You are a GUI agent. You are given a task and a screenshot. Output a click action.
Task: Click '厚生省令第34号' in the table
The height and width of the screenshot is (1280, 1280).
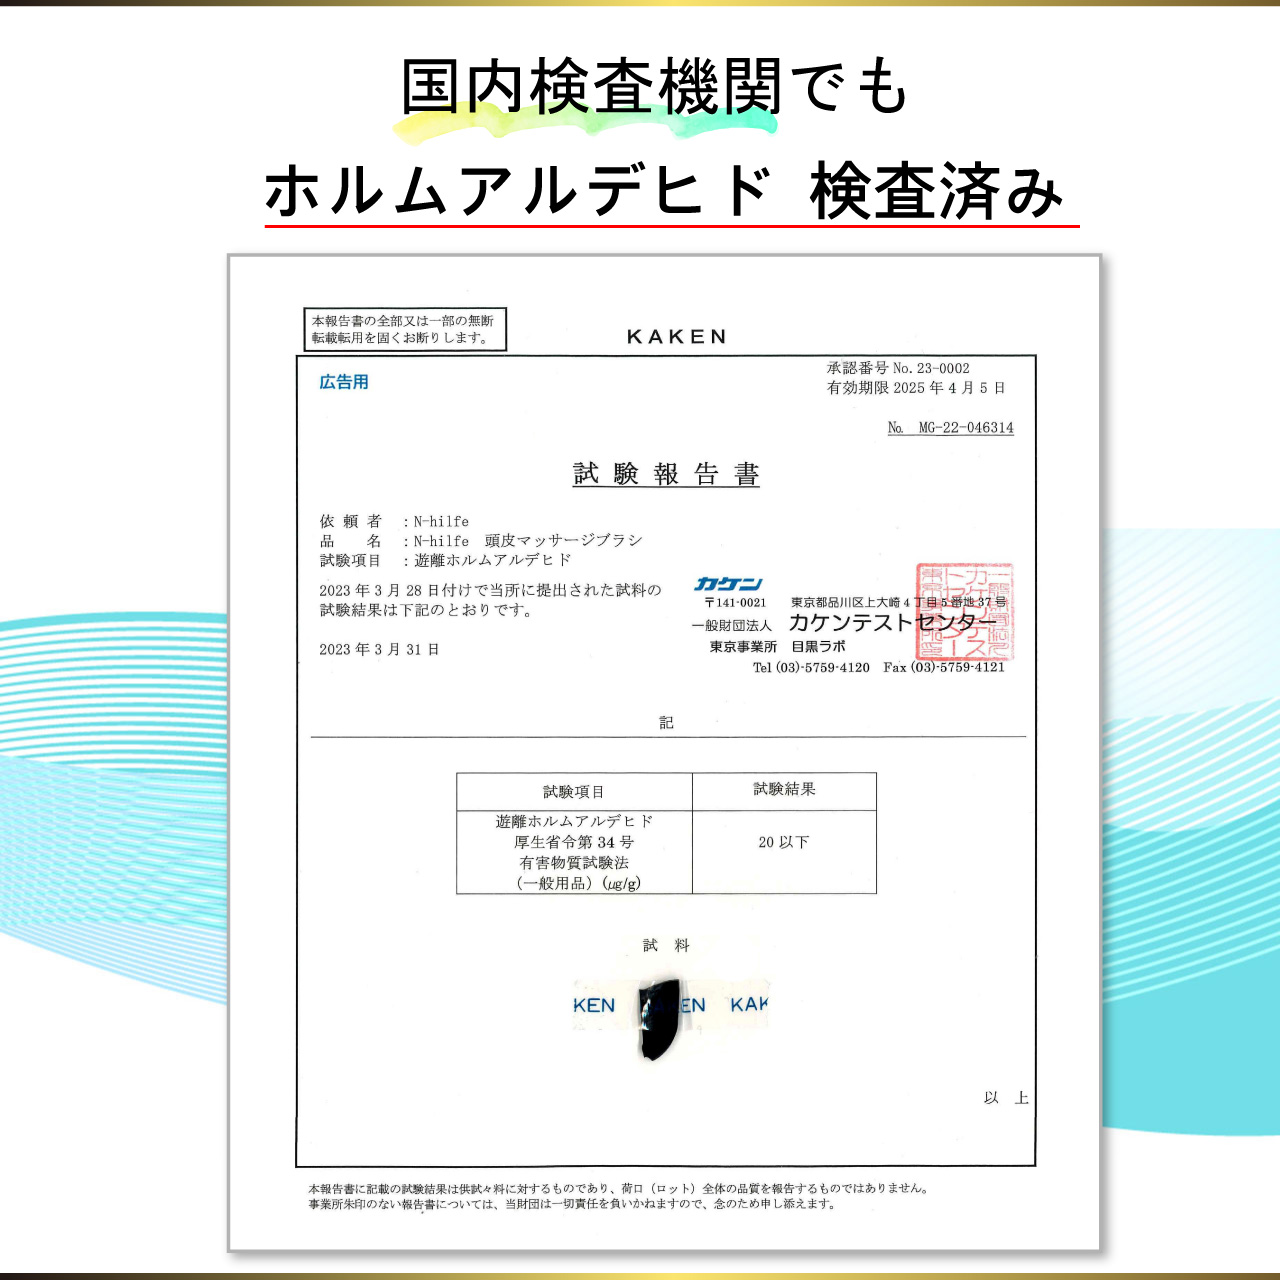point(574,842)
